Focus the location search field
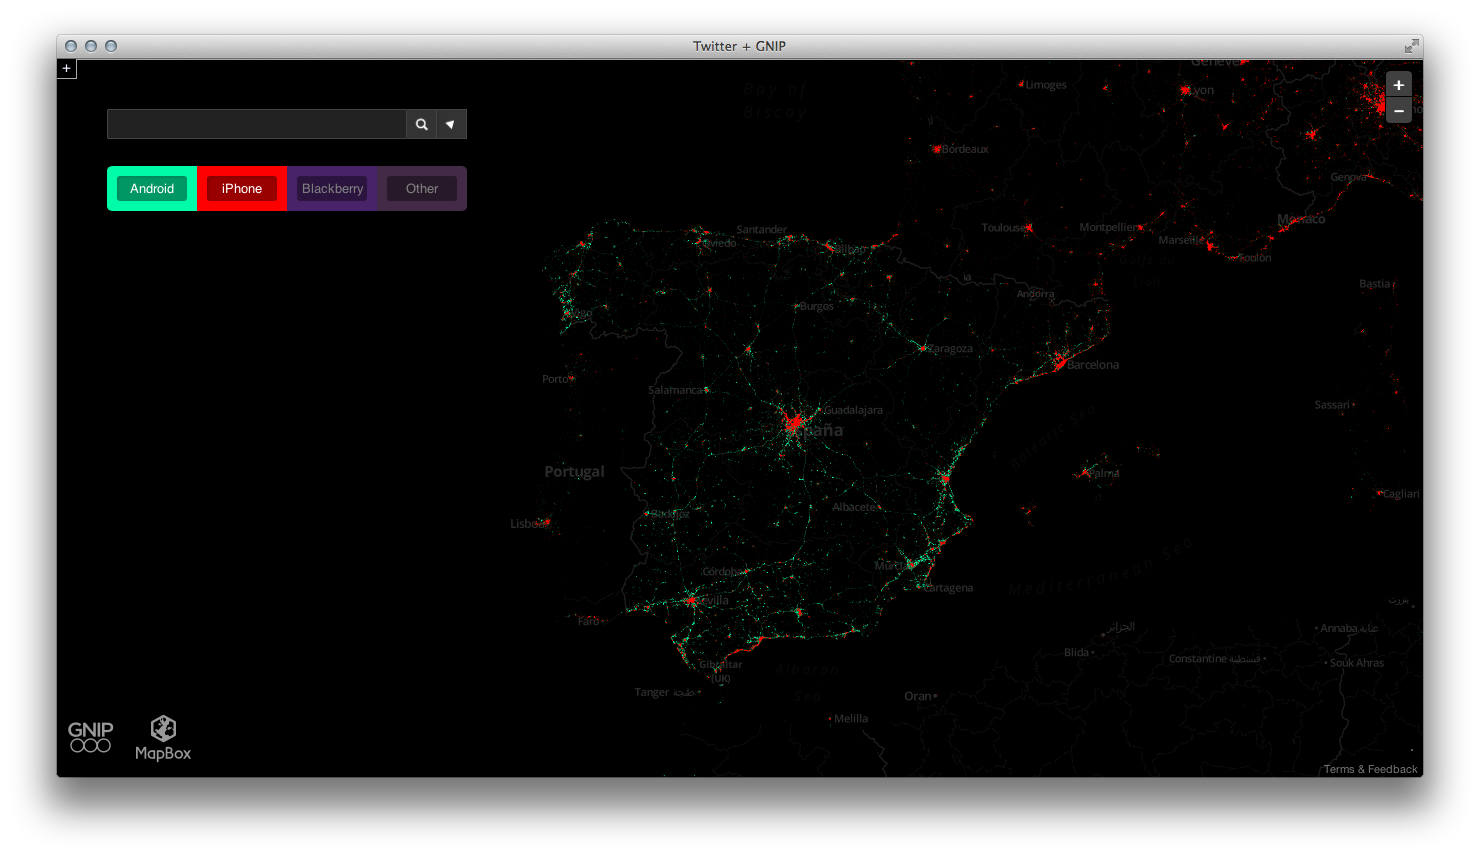This screenshot has height=856, width=1480. [257, 124]
